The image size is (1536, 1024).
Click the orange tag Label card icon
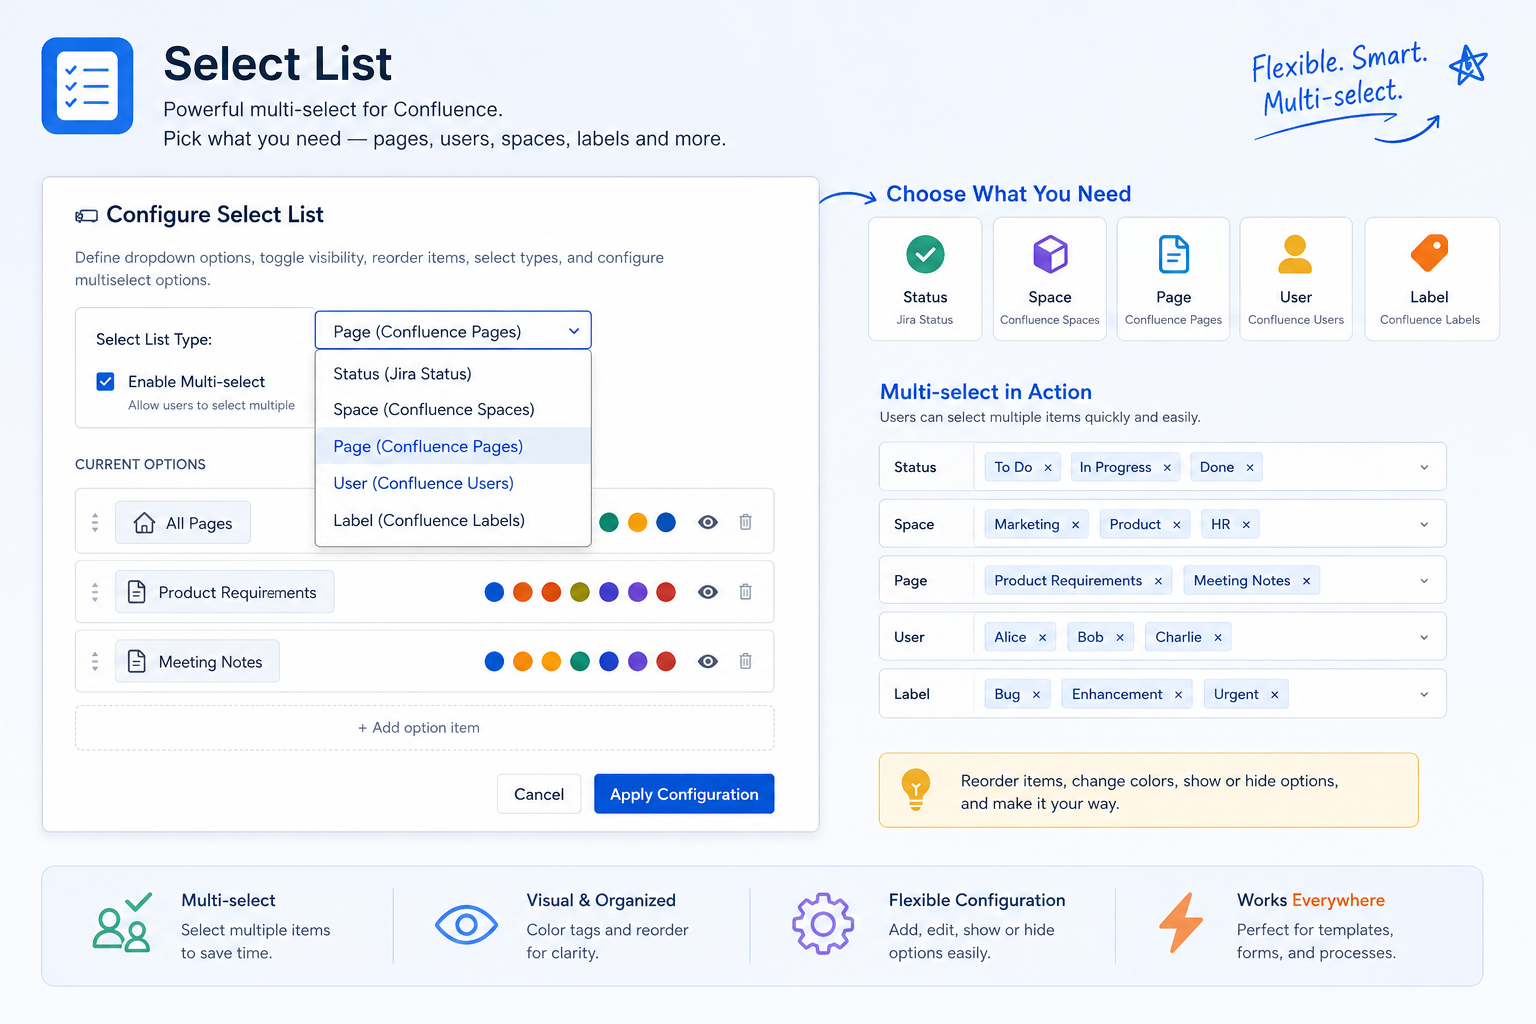1429,254
